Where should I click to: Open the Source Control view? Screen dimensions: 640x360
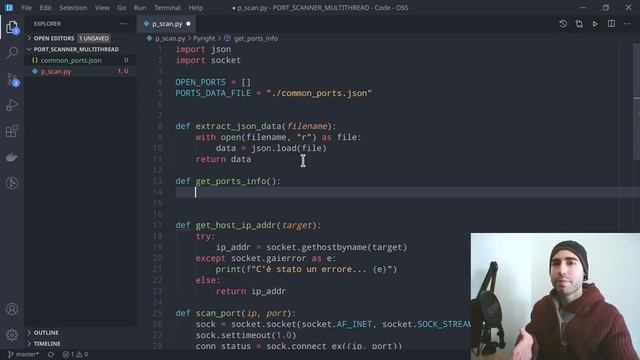[12, 79]
